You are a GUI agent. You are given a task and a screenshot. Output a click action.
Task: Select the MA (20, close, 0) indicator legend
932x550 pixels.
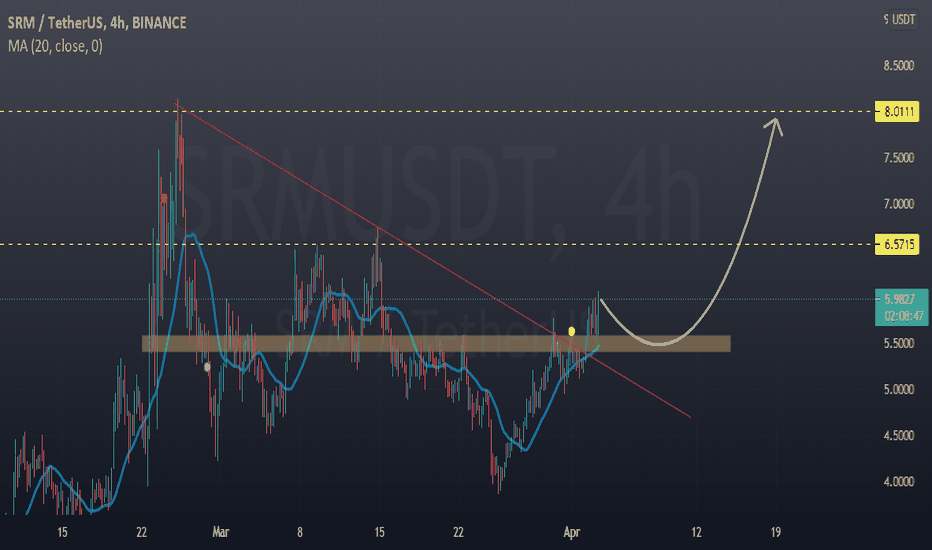tap(55, 46)
